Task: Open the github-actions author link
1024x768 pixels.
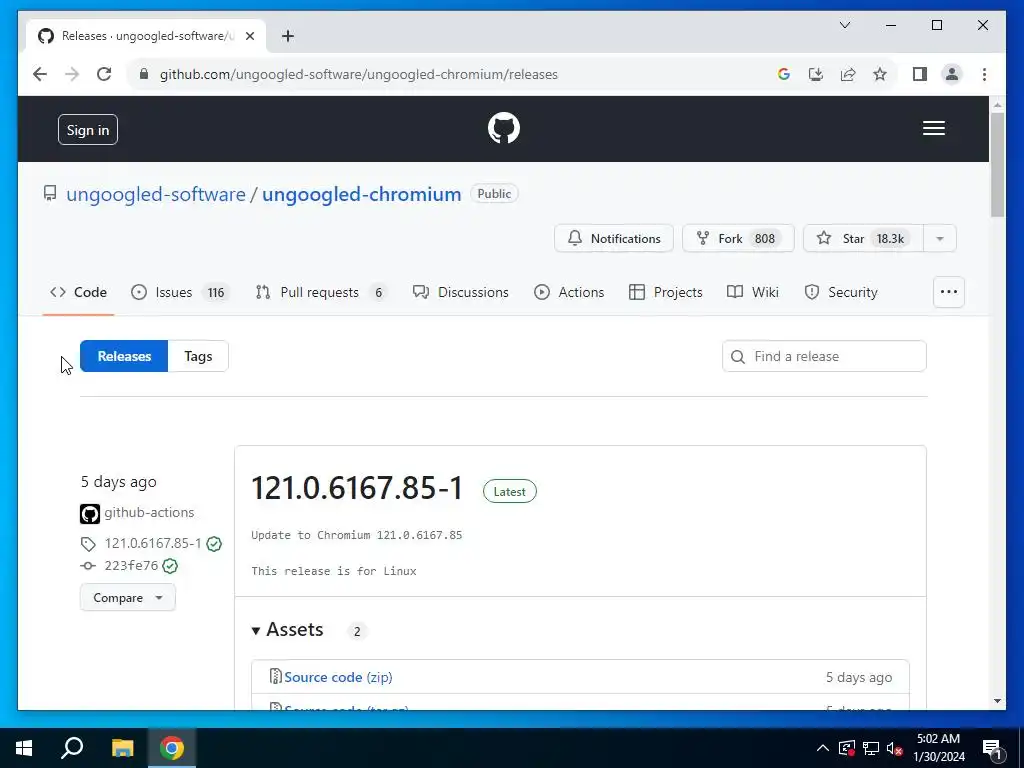Action: click(149, 513)
